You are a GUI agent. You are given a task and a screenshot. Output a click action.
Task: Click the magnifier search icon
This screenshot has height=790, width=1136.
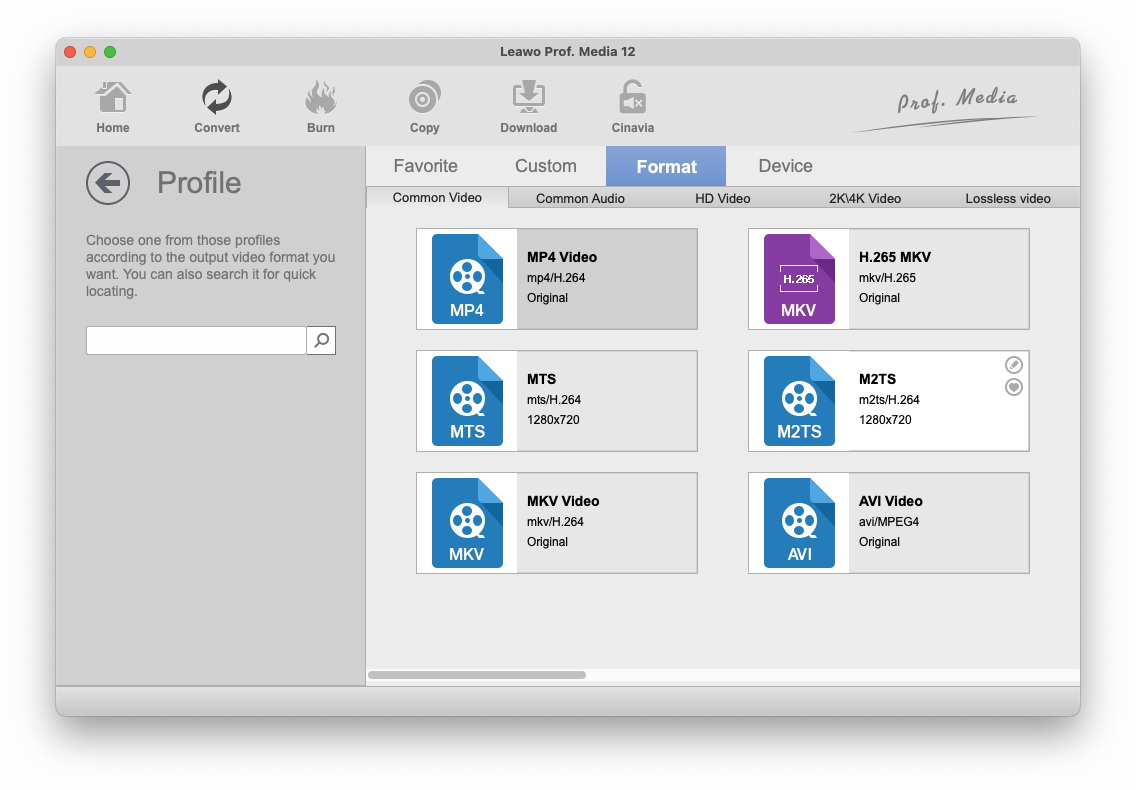click(321, 340)
